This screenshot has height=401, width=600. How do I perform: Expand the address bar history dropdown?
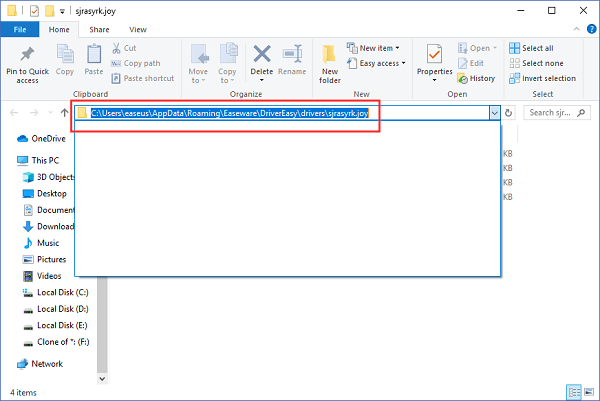point(494,113)
